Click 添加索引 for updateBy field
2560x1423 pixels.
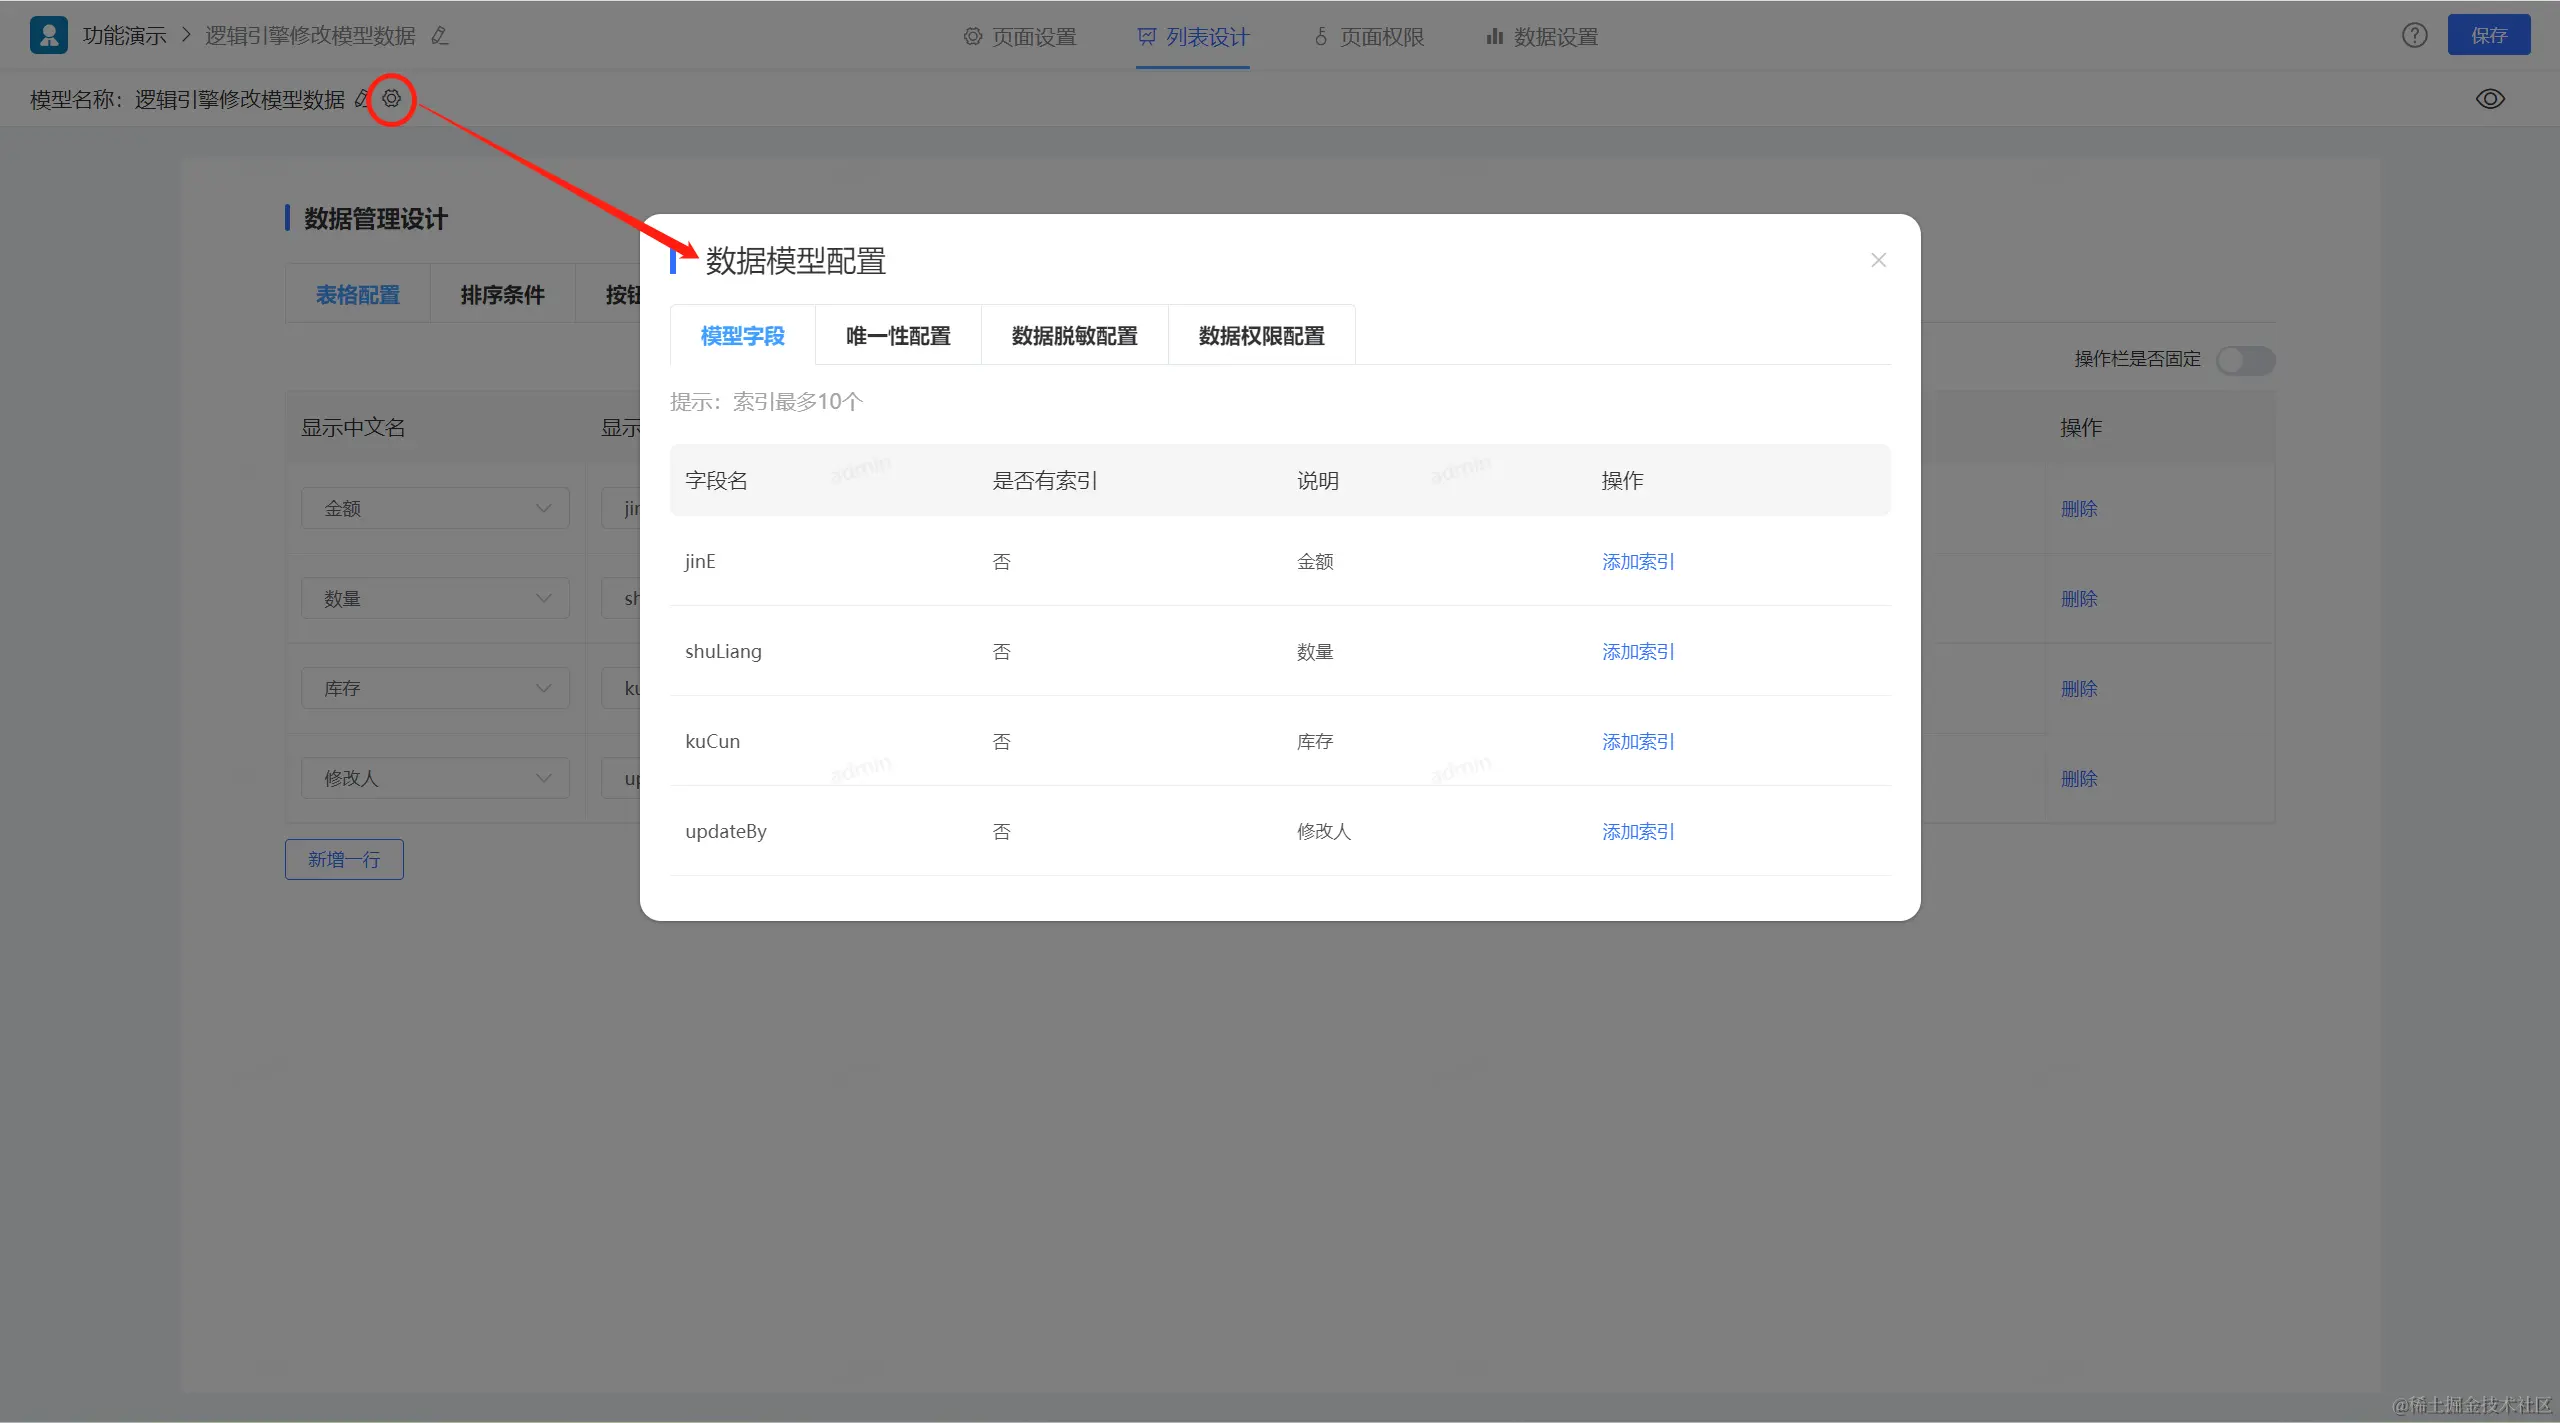[x=1637, y=831]
